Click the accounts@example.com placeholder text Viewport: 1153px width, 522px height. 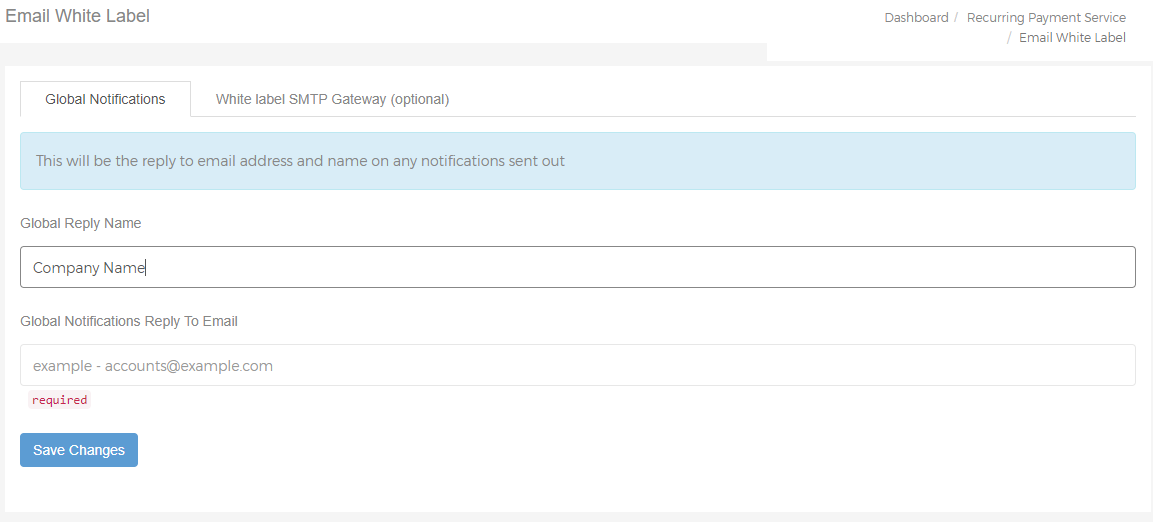[189, 365]
